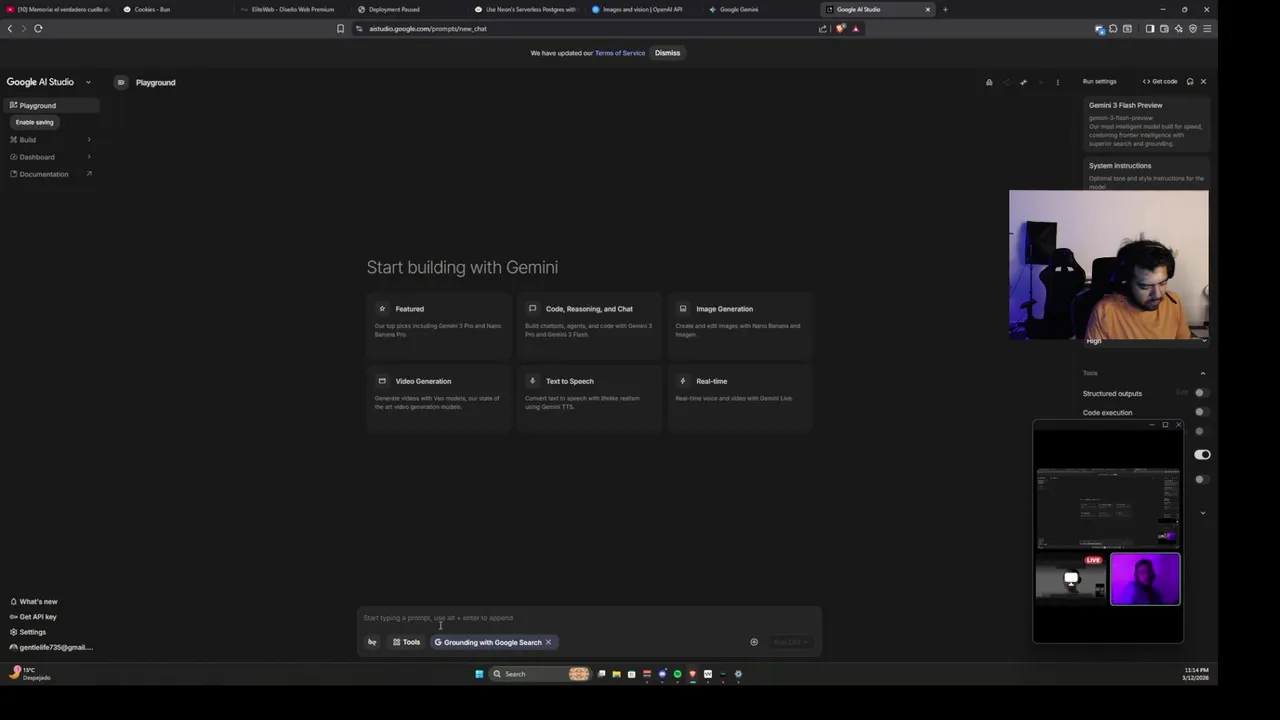Image resolution: width=1280 pixels, height=720 pixels.
Task: Select Playground in the left sidebar
Action: coord(50,105)
